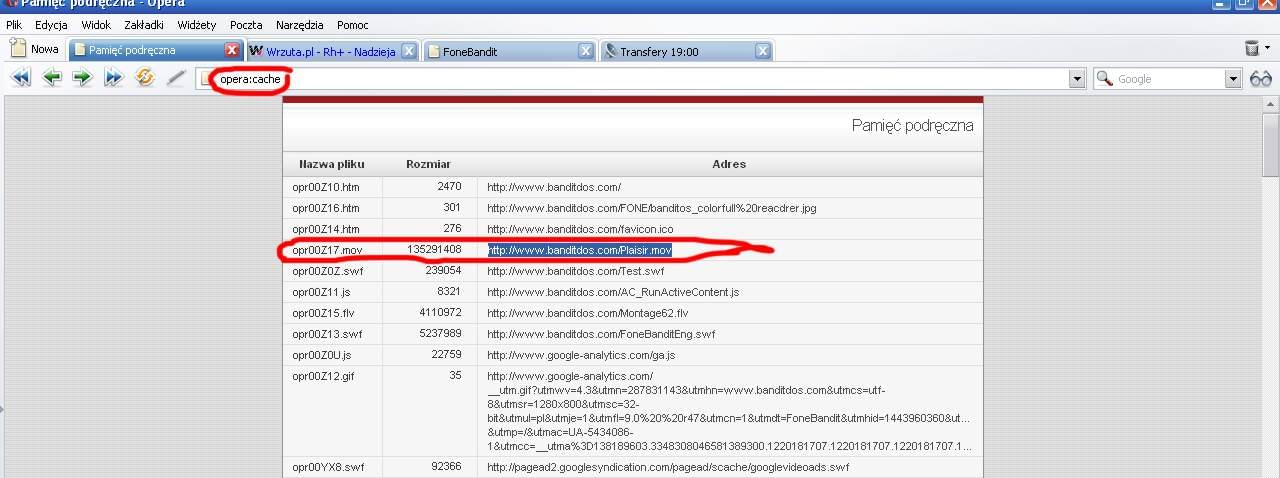
Task: Click the Nazwa pliku column header
Action: pos(331,164)
